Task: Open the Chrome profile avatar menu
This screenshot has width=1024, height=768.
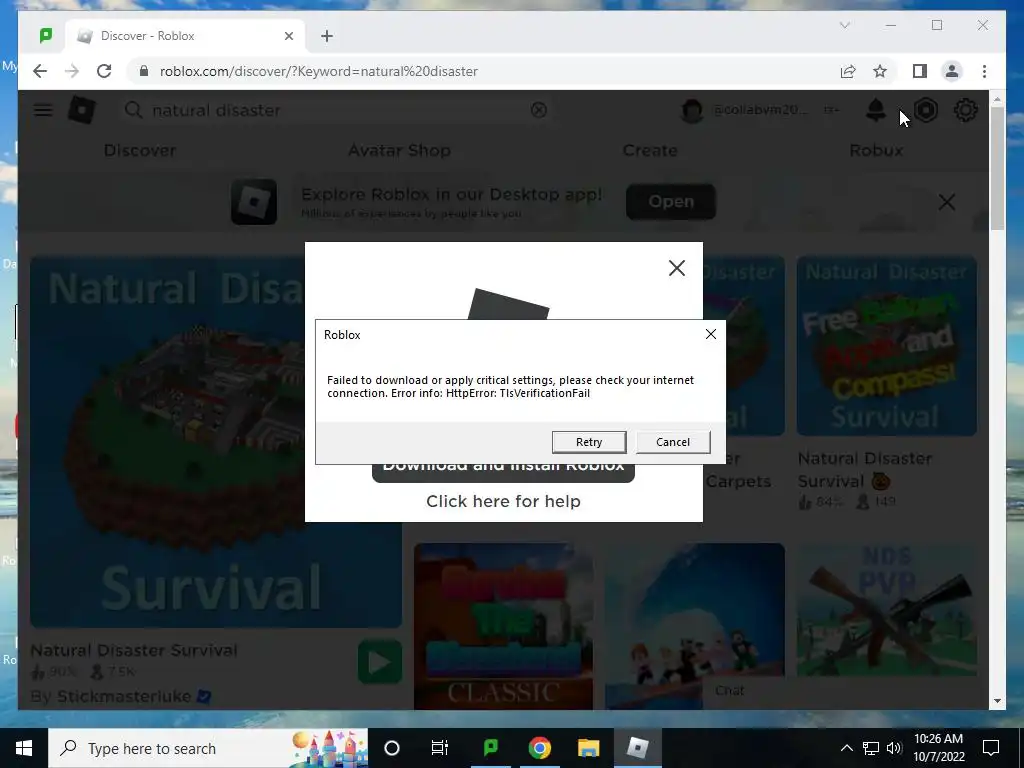Action: (952, 71)
